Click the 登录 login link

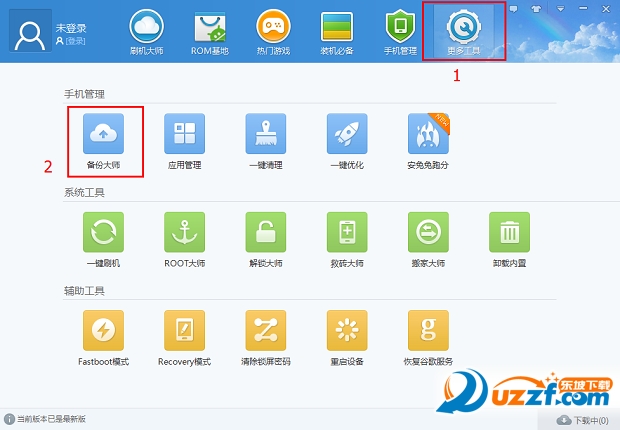point(75,41)
